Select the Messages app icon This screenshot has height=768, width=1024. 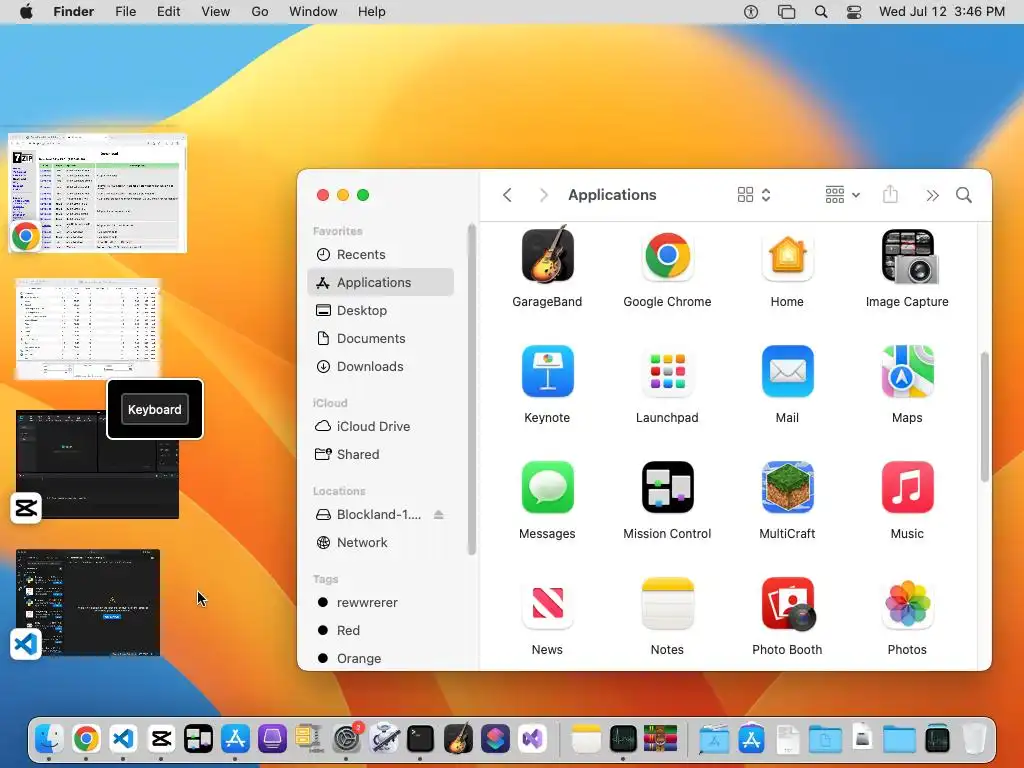[547, 487]
